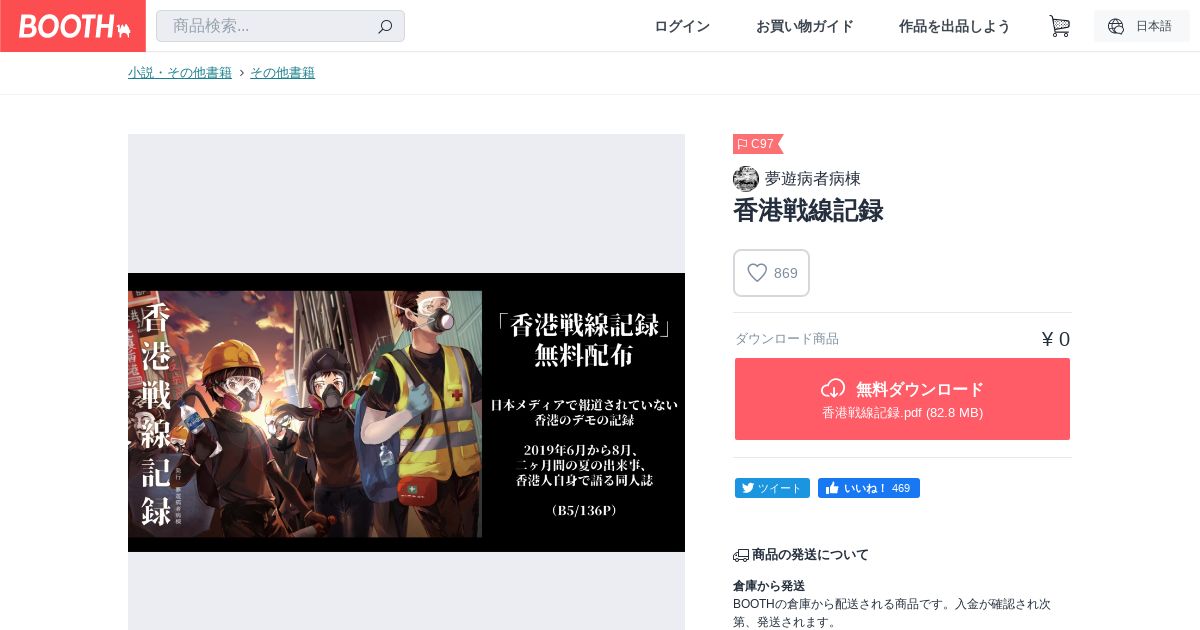
Task: Click the BOOTH logo
Action: 74,26
